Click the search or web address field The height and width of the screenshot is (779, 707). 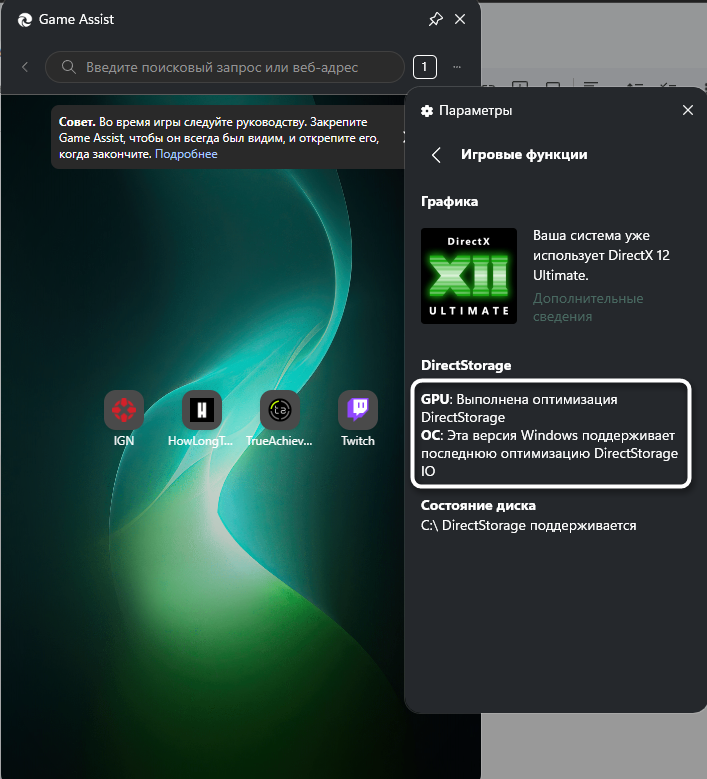click(225, 67)
